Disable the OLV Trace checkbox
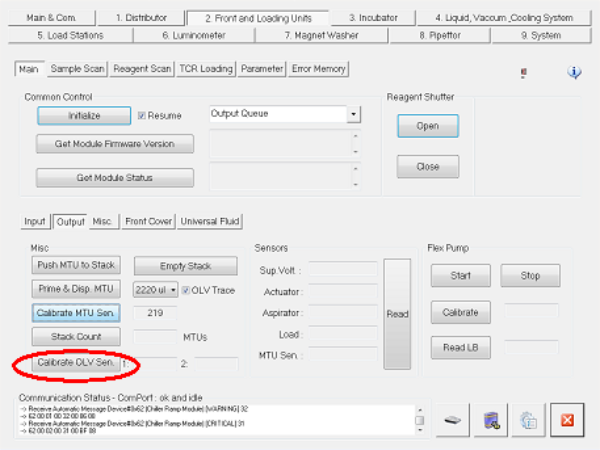The height and width of the screenshot is (450, 600). coord(185,290)
